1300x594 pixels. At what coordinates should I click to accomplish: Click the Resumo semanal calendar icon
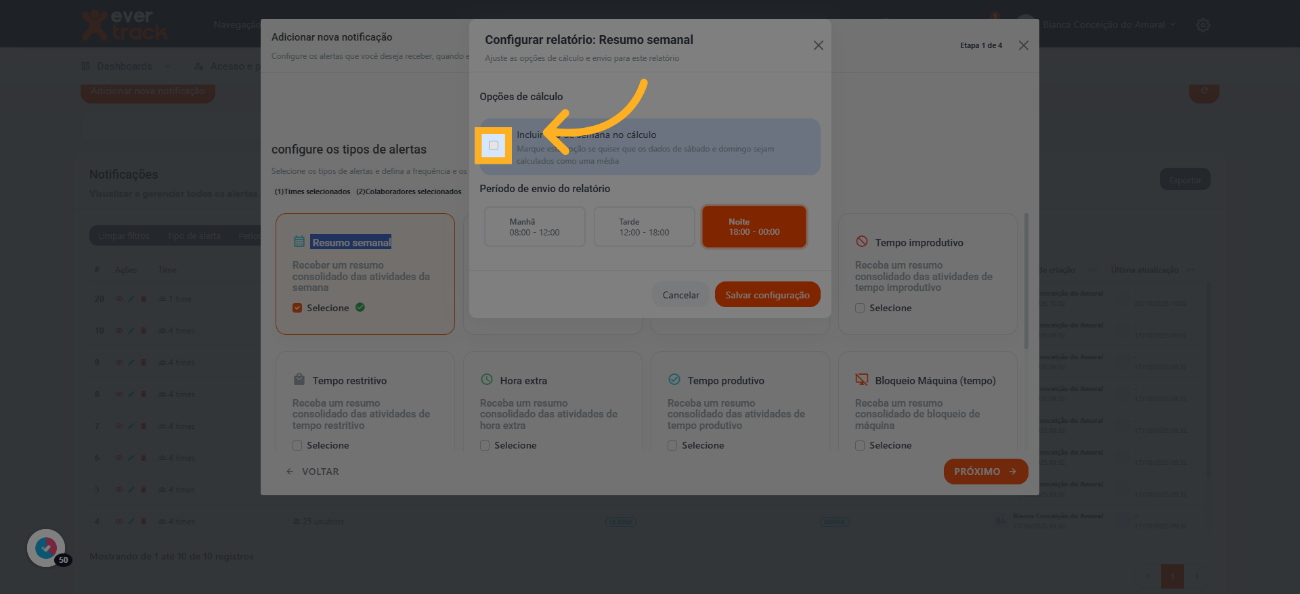[x=299, y=242]
